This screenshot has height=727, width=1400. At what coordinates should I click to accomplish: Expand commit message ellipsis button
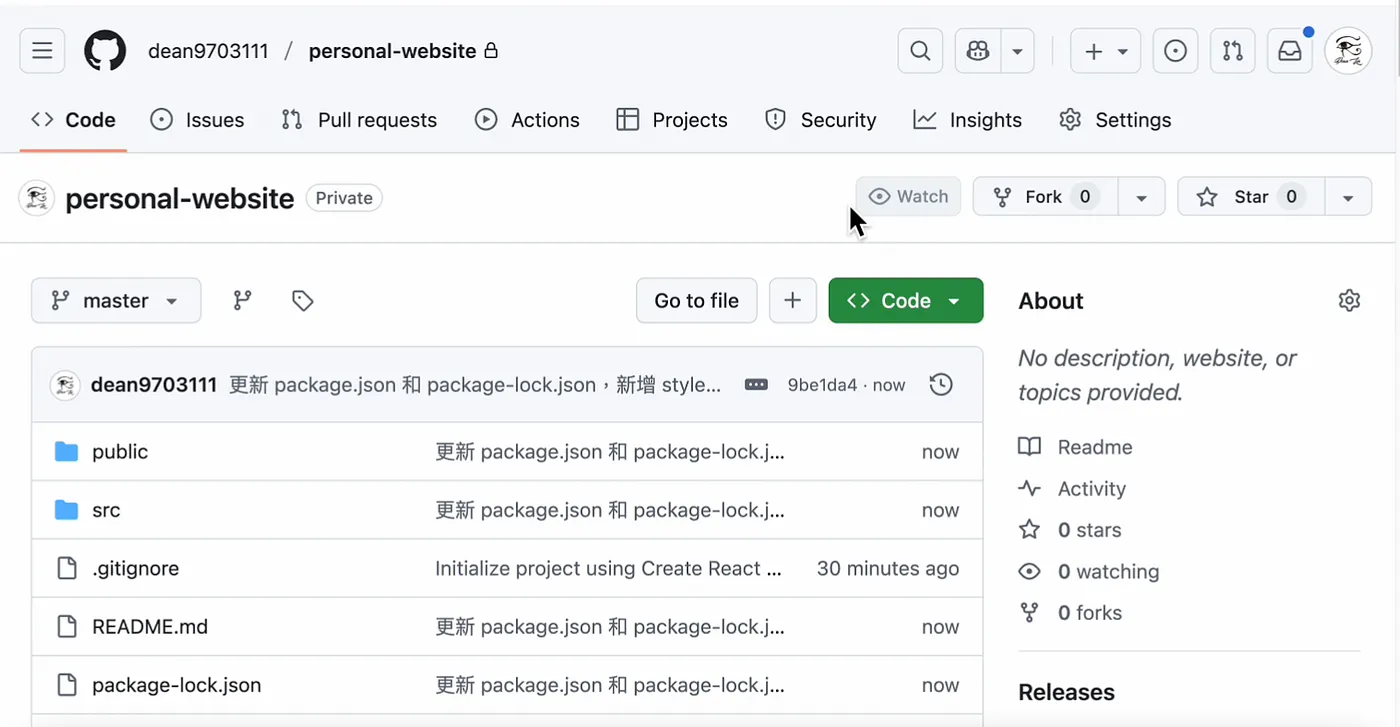click(756, 385)
